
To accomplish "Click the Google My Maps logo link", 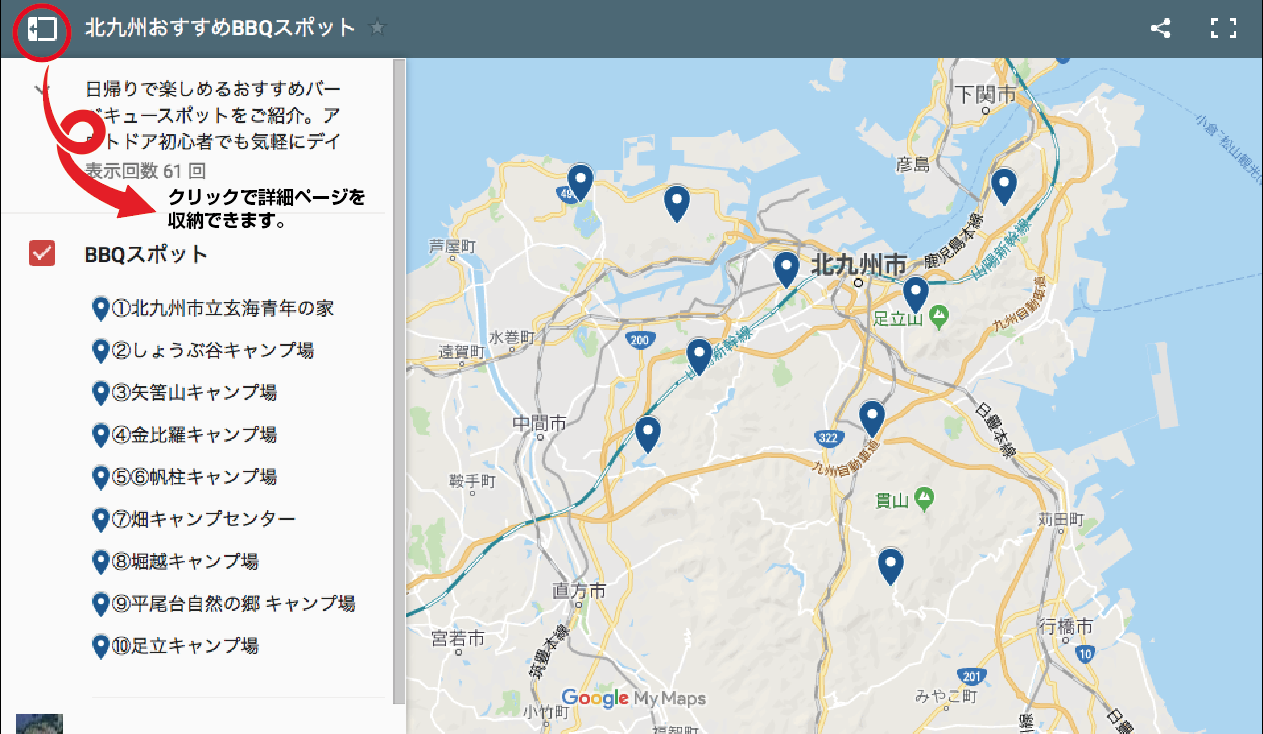I will pos(633,698).
